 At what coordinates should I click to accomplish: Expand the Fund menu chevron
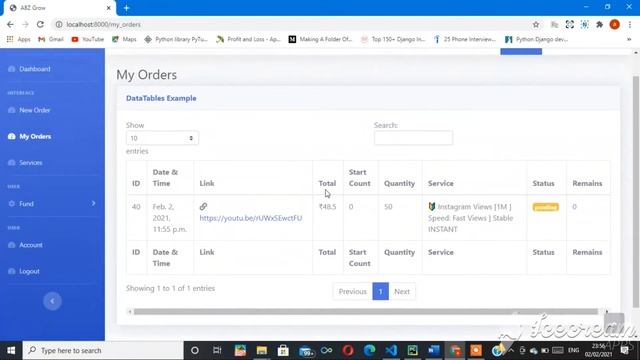pyautogui.click(x=93, y=203)
